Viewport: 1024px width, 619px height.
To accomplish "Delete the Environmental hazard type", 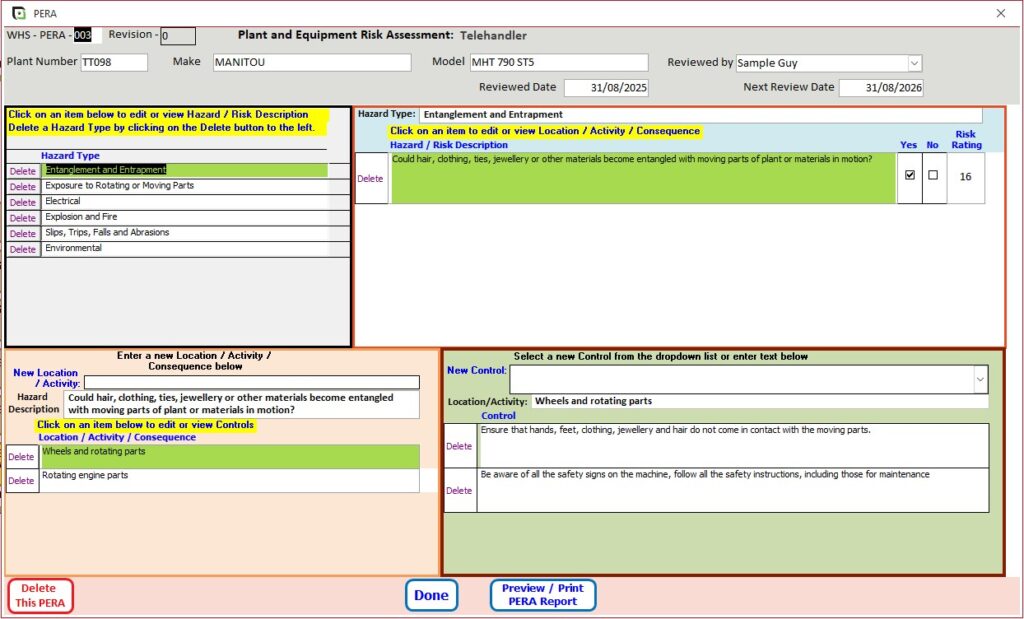I will [21, 248].
